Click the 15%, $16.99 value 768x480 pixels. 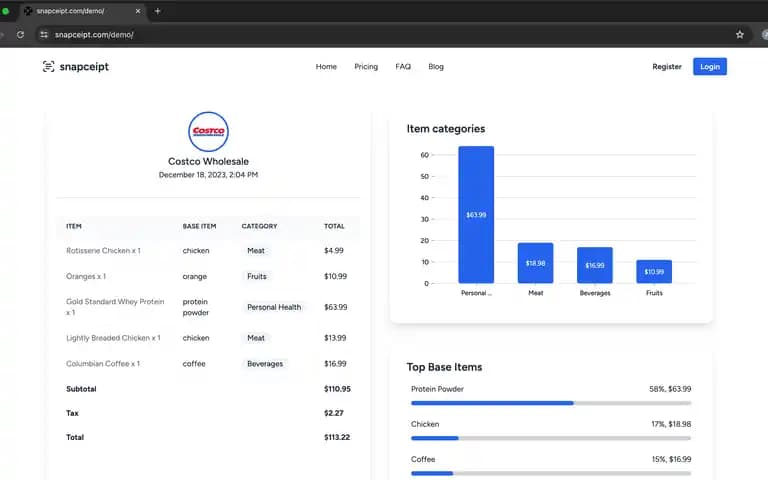click(671, 459)
